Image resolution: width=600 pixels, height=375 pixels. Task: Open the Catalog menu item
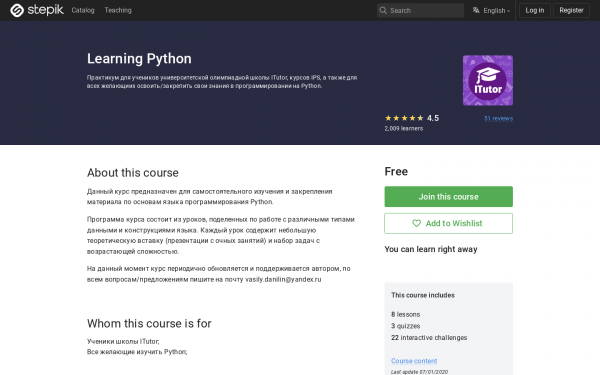[x=83, y=10]
